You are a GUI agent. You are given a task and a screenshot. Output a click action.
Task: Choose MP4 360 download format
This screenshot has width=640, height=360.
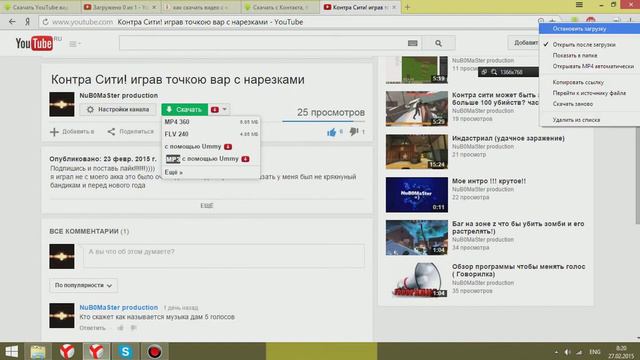[211, 122]
